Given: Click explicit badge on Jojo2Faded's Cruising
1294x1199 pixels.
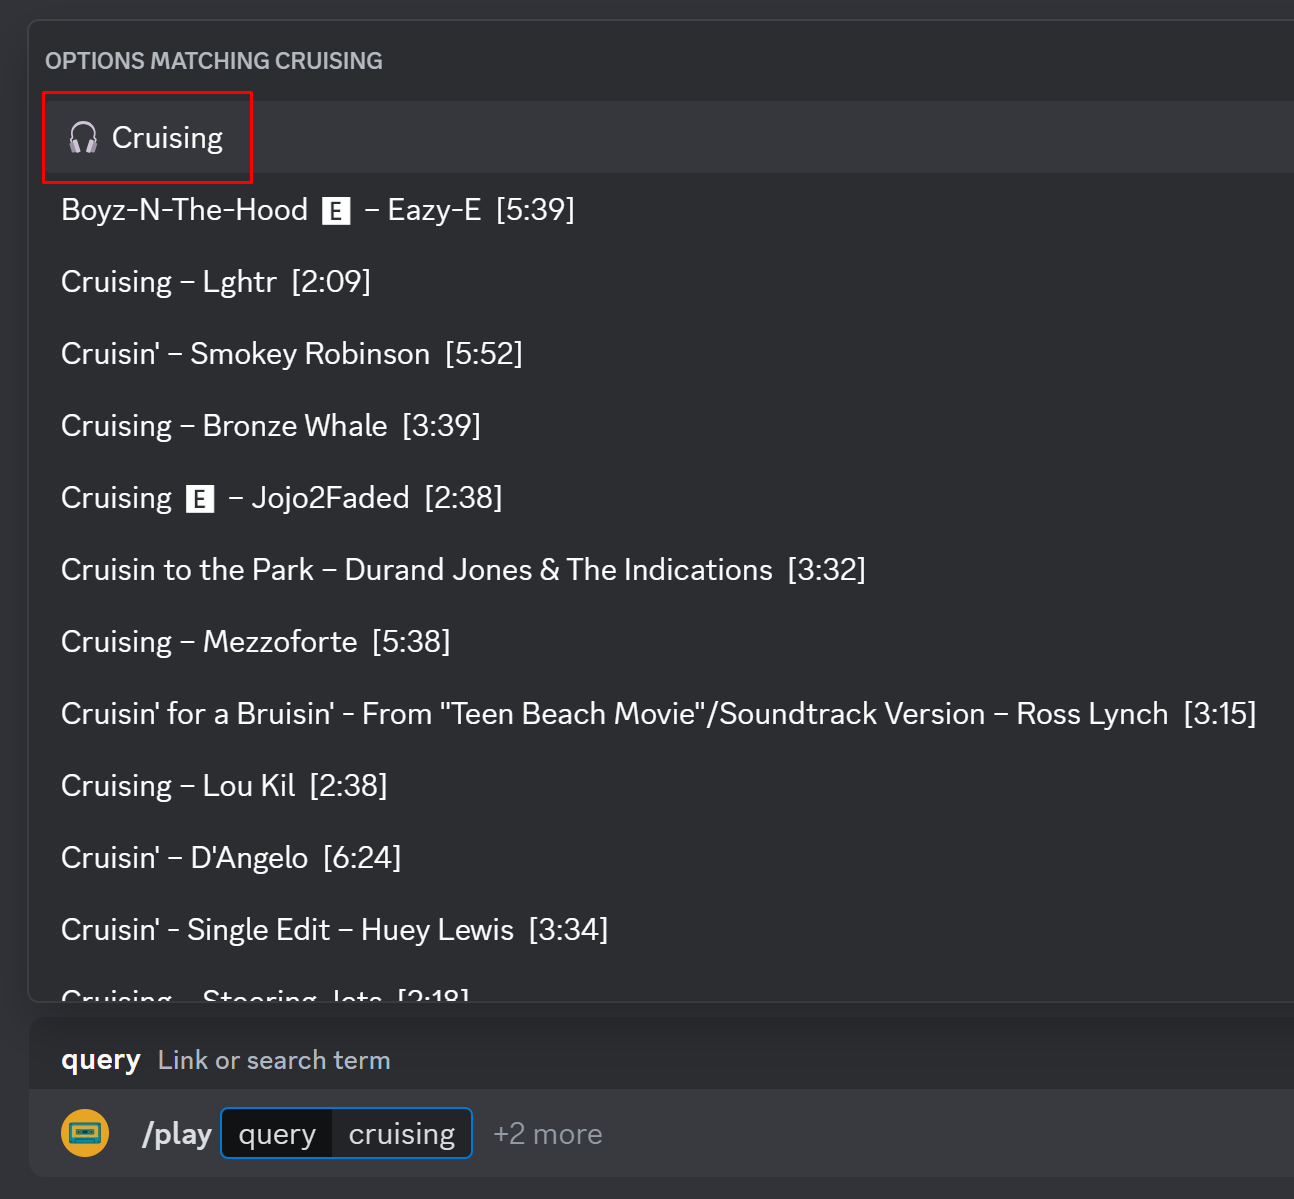Looking at the screenshot, I should [x=200, y=499].
